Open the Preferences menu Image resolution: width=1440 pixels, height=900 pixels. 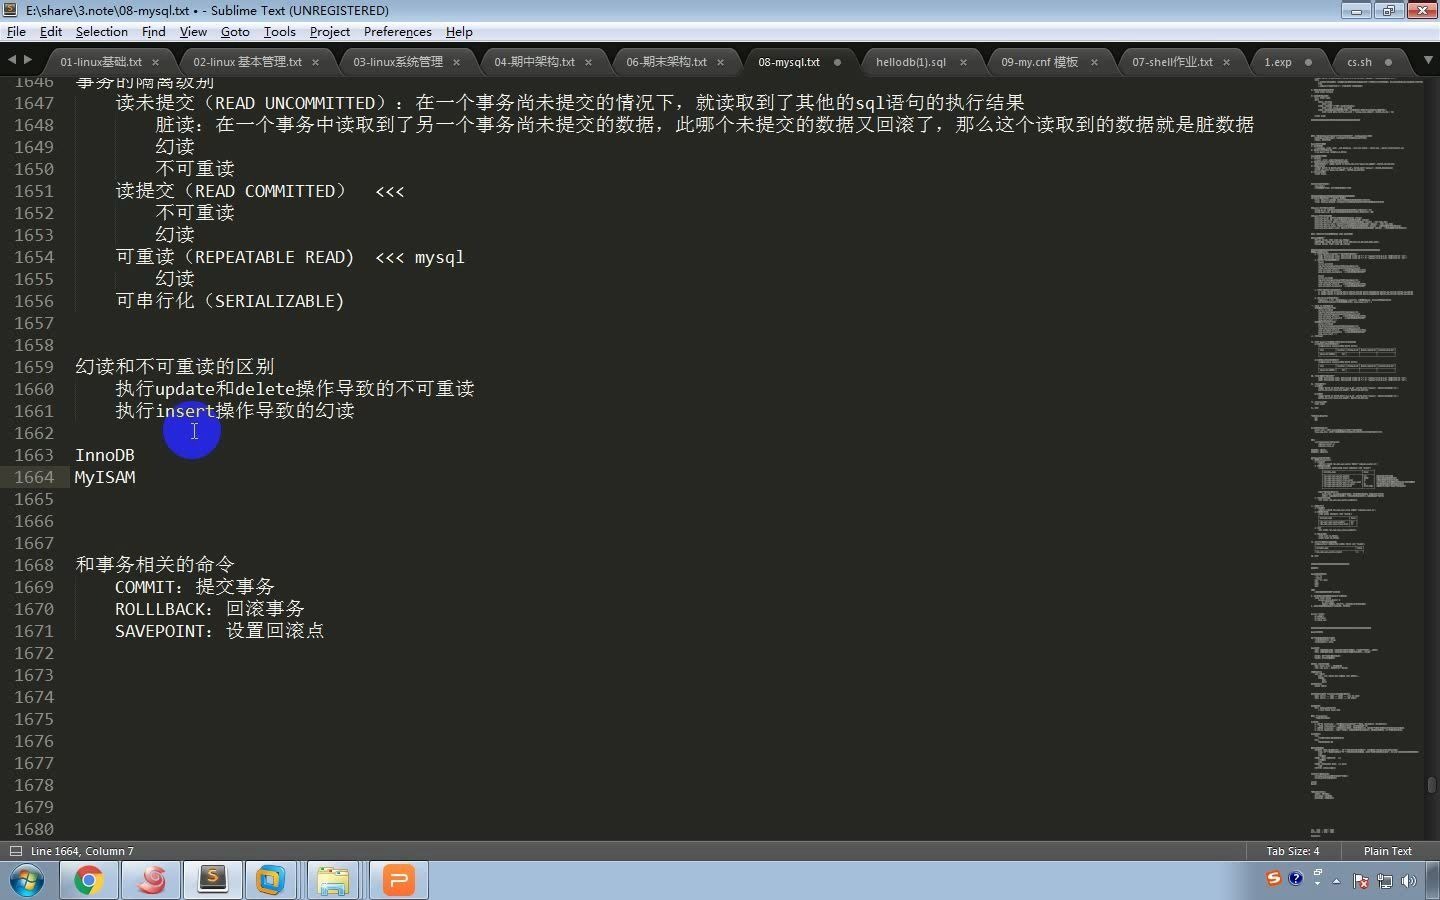coord(397,32)
